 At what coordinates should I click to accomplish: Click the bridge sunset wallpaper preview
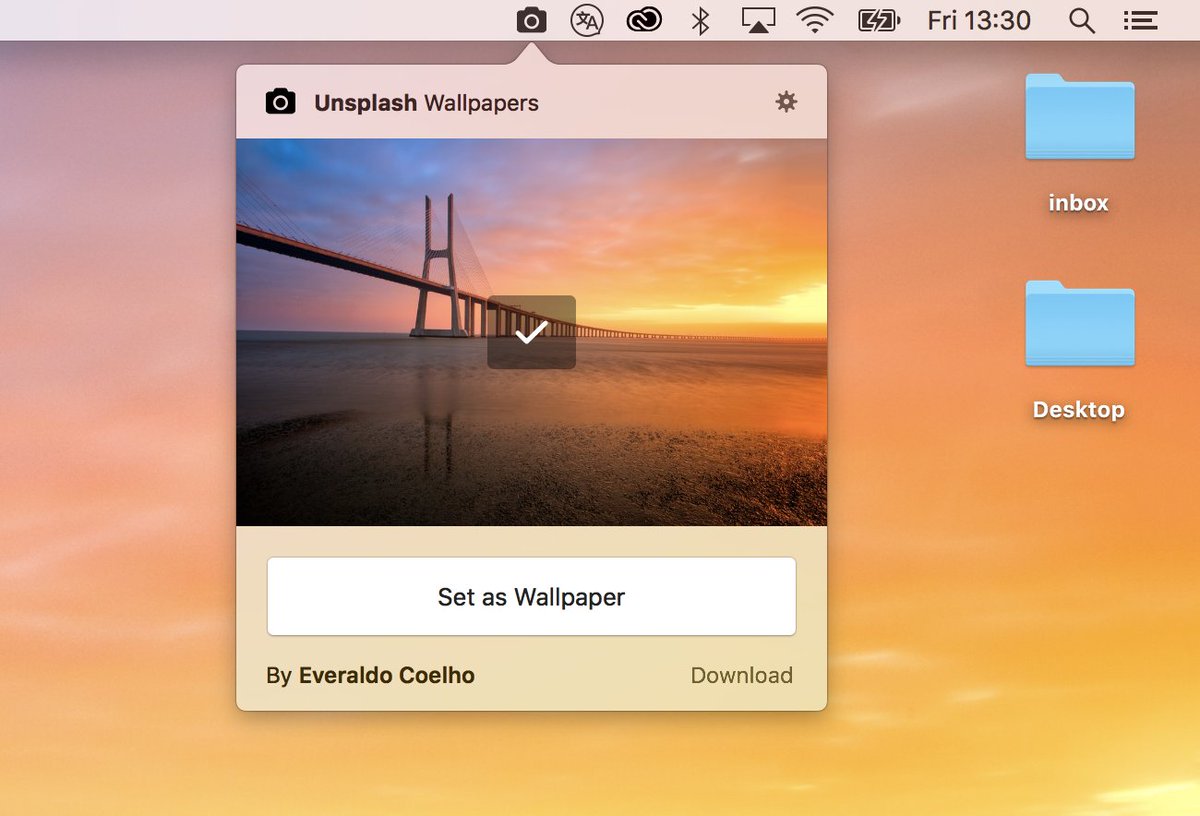pos(531,332)
